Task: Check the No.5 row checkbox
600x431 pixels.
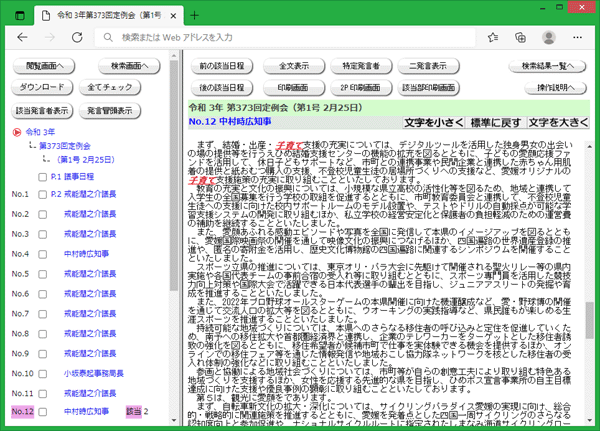Action: [x=42, y=274]
